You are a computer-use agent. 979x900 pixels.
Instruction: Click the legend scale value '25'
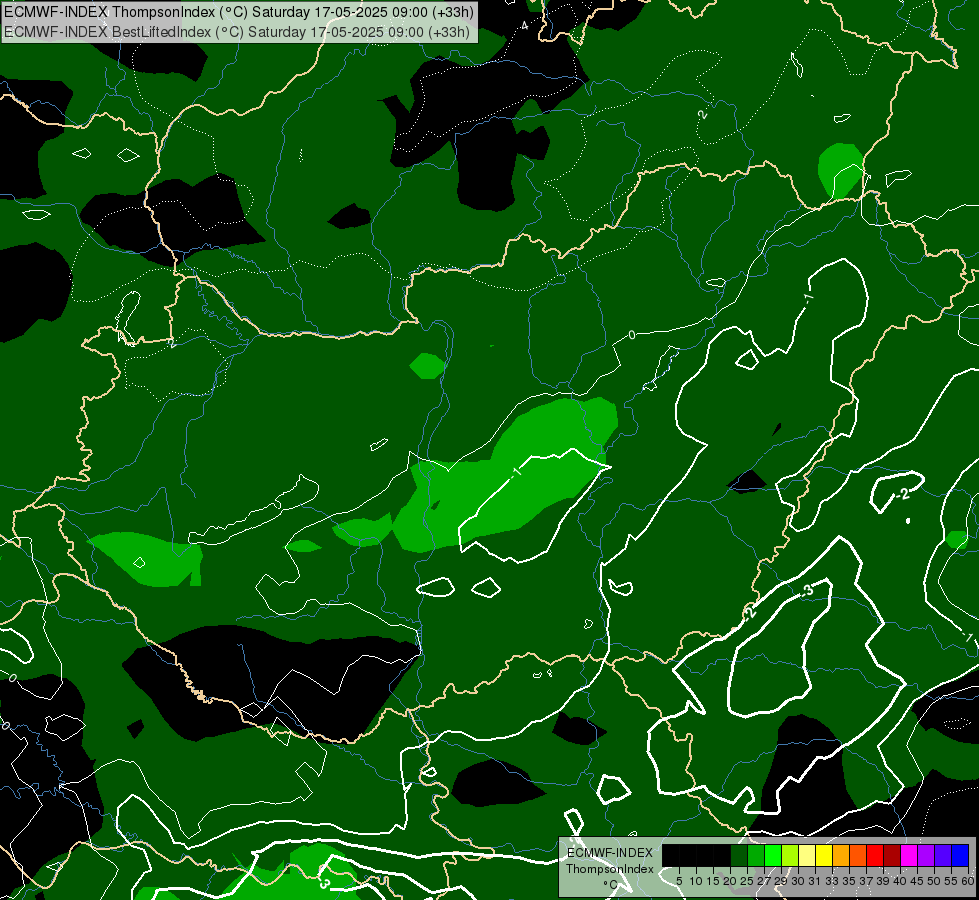coord(747,881)
